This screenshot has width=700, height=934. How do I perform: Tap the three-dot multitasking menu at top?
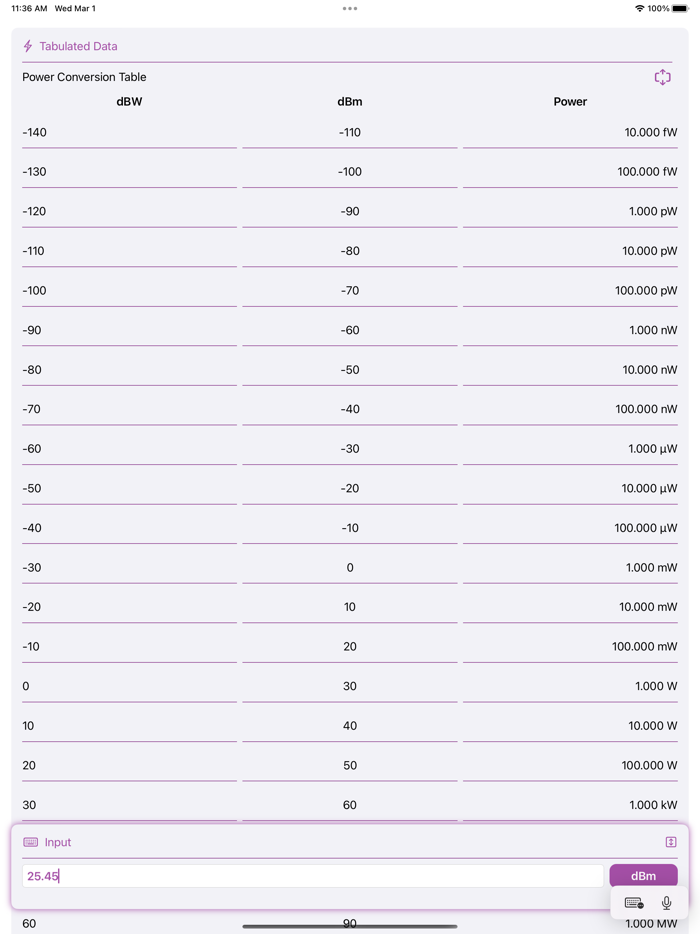350,9
